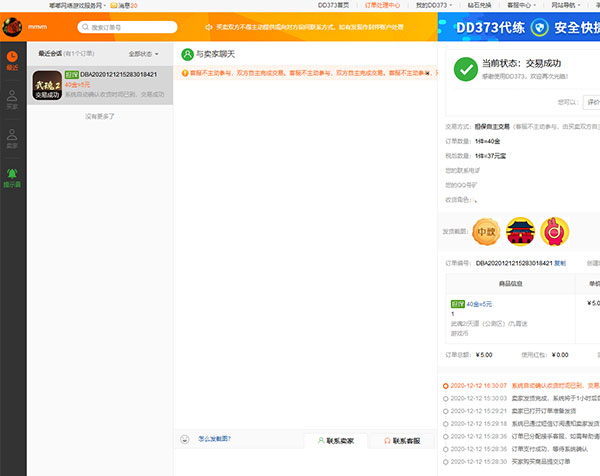Open the 中故 delivery screenshot thumbnail
The image size is (600, 476).
tap(486, 233)
